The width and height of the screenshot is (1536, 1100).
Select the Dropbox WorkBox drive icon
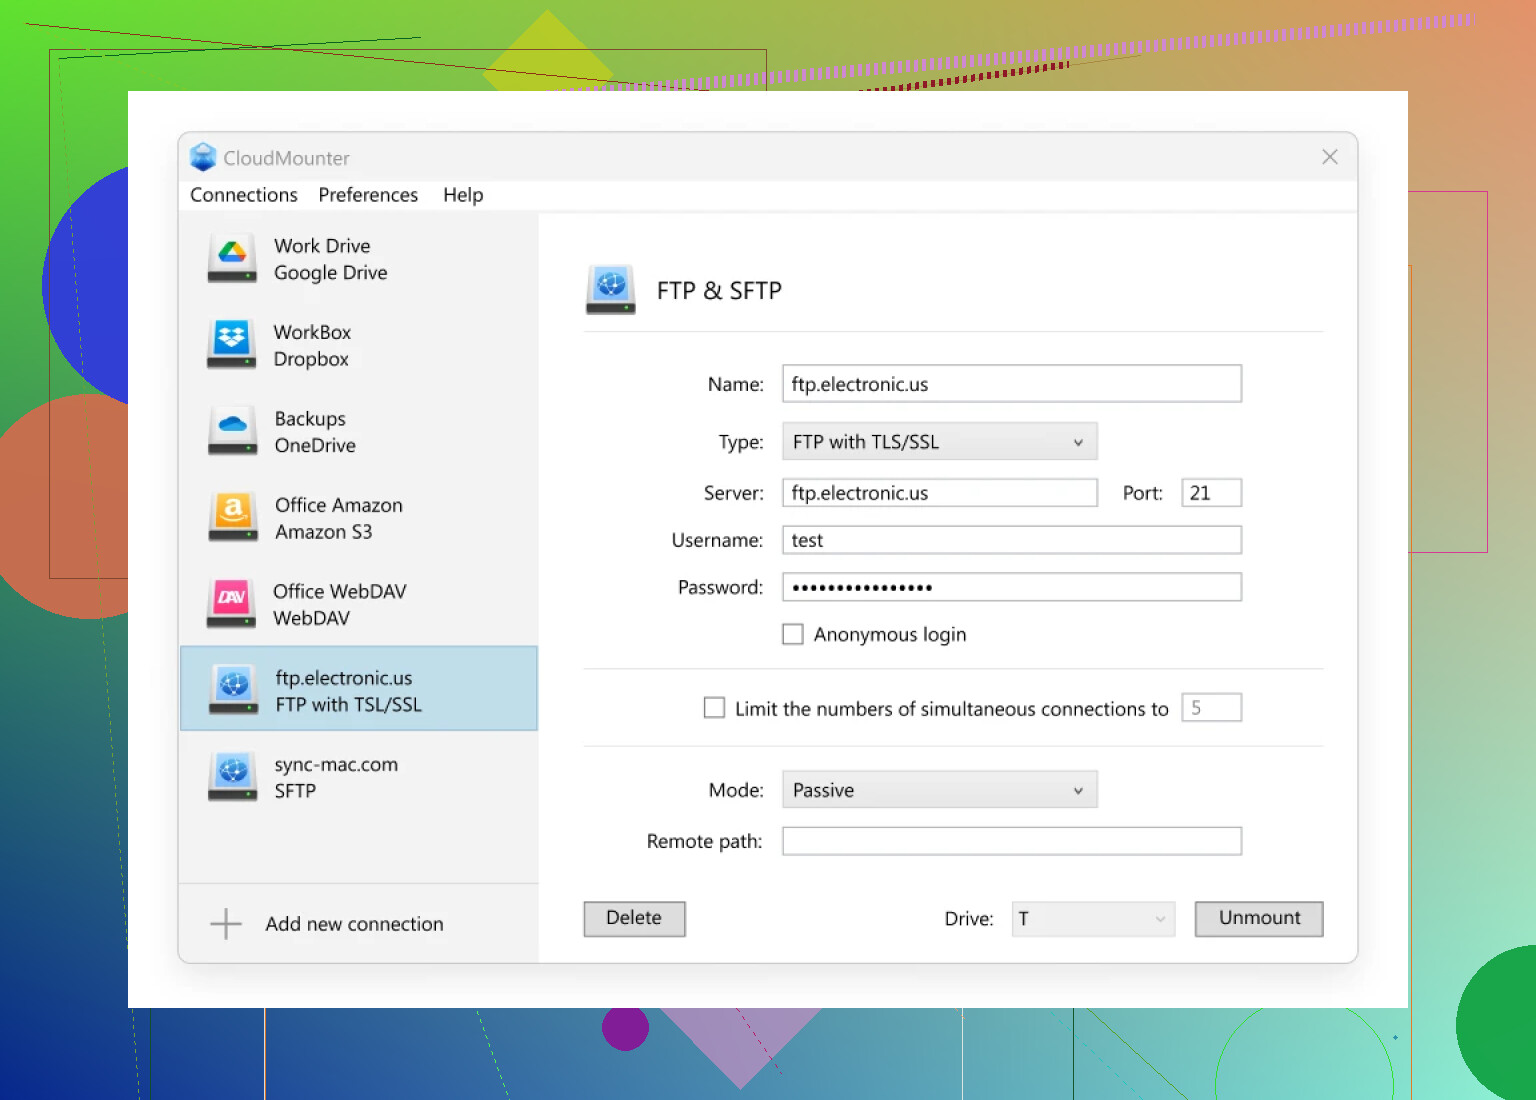pos(232,345)
